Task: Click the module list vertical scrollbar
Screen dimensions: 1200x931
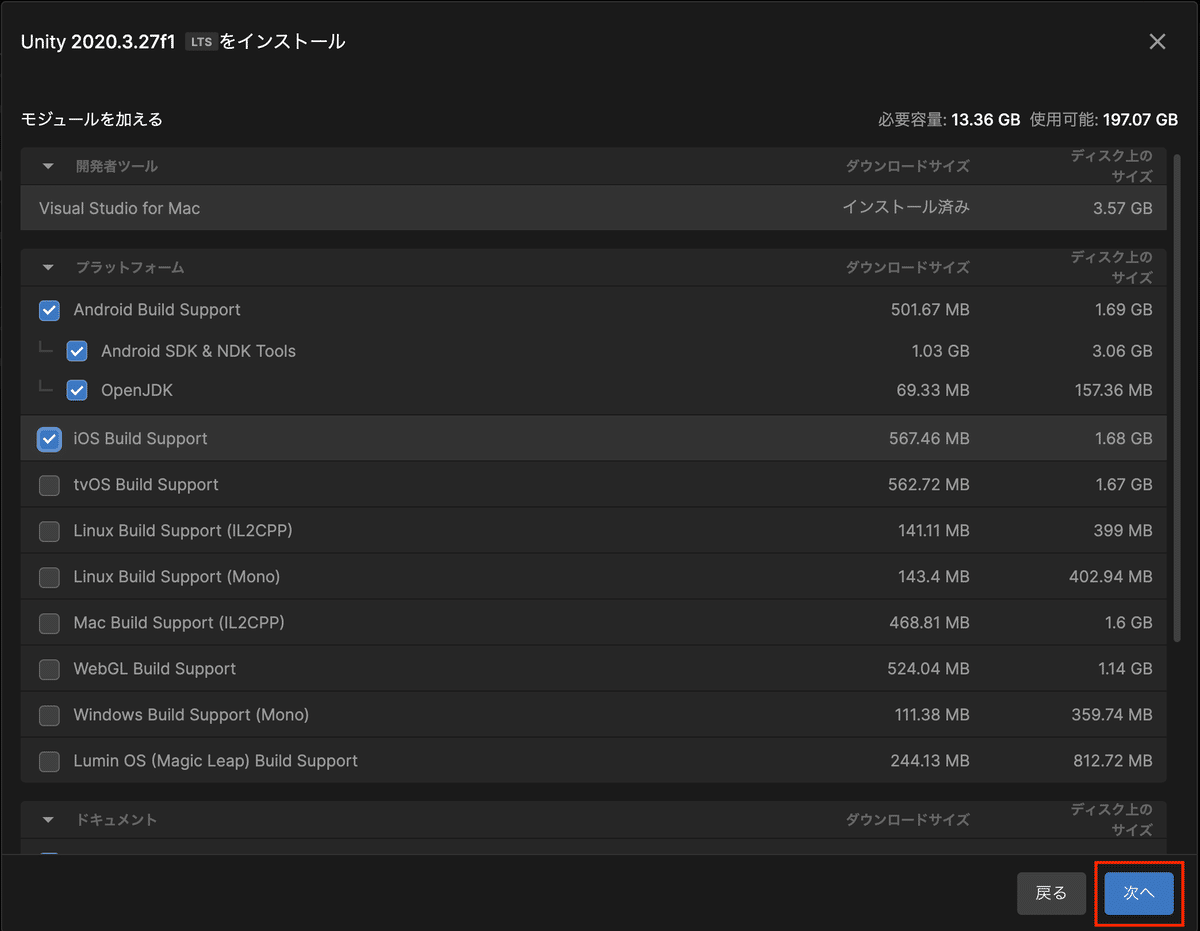Action: pos(1177,398)
